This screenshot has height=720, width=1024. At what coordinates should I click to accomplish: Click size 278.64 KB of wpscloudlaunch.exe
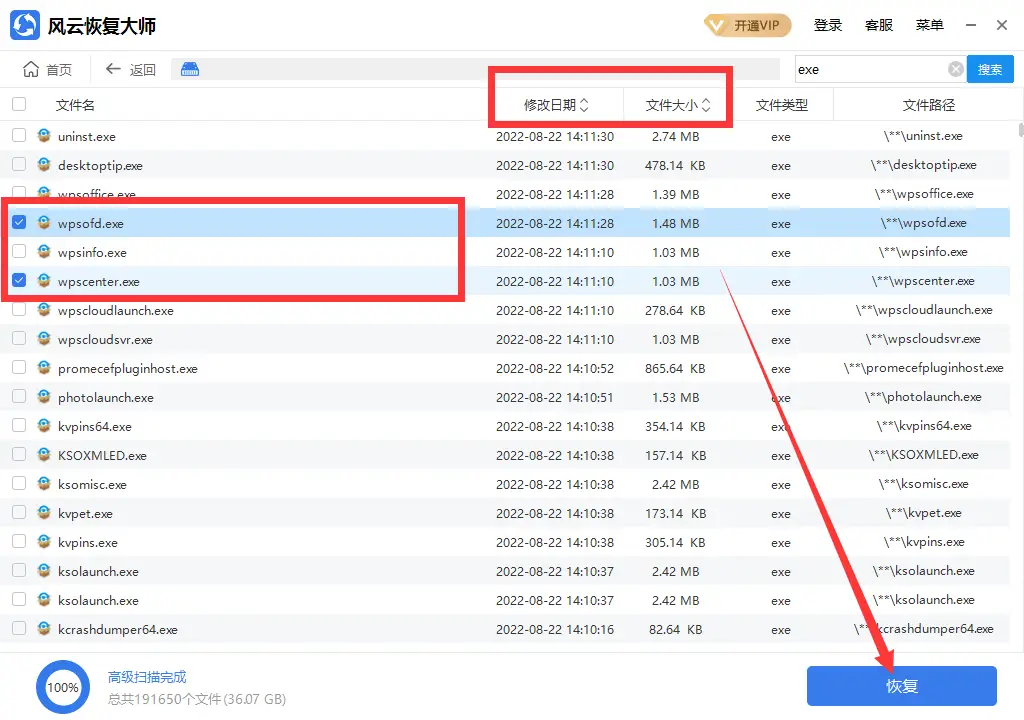click(x=675, y=310)
